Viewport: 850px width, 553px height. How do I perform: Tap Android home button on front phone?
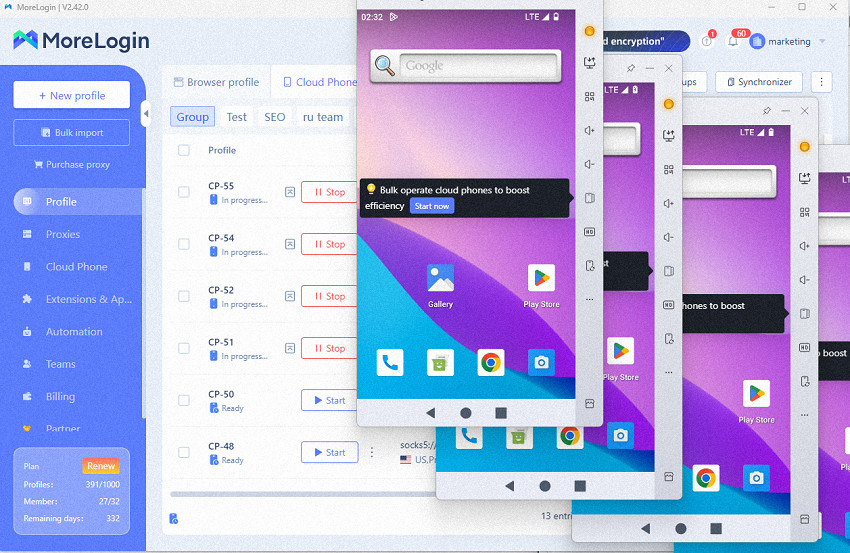pos(466,413)
